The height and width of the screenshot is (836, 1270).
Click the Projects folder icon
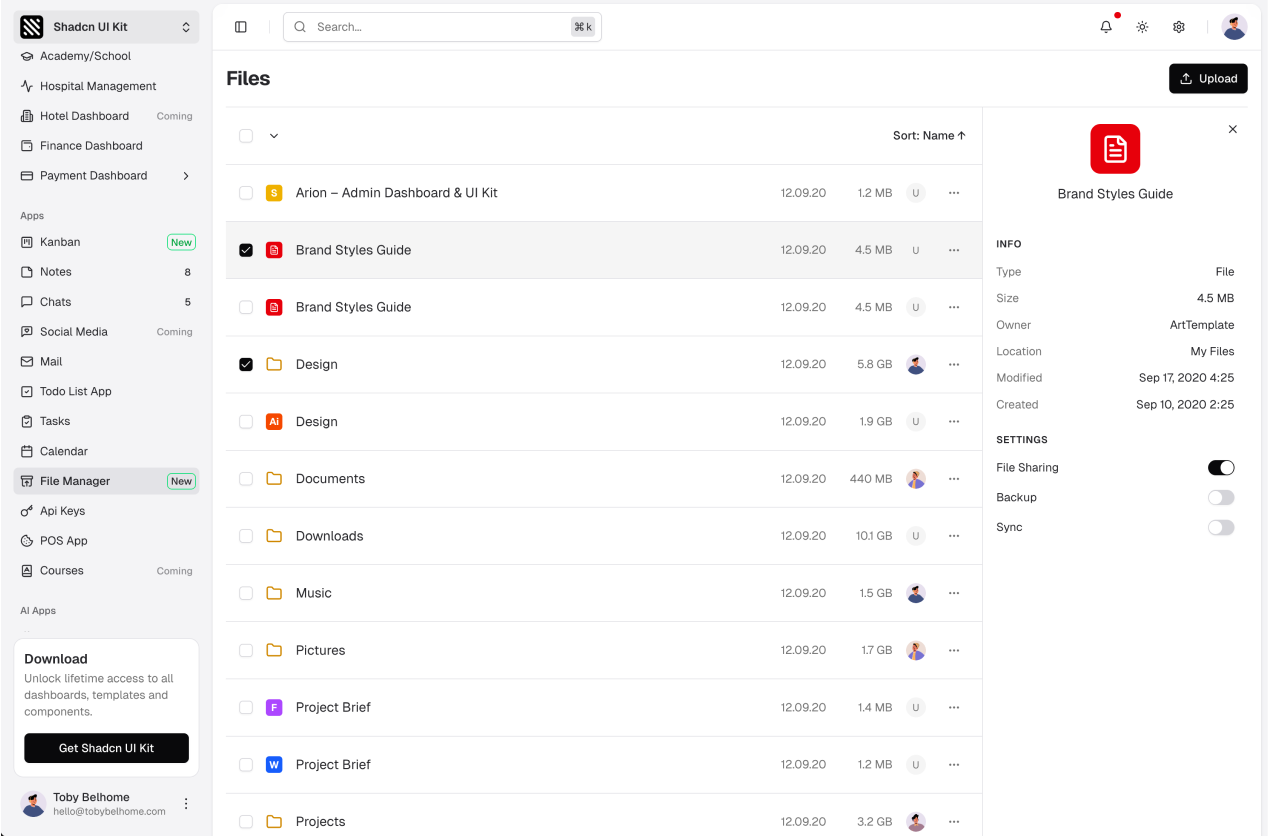(274, 822)
